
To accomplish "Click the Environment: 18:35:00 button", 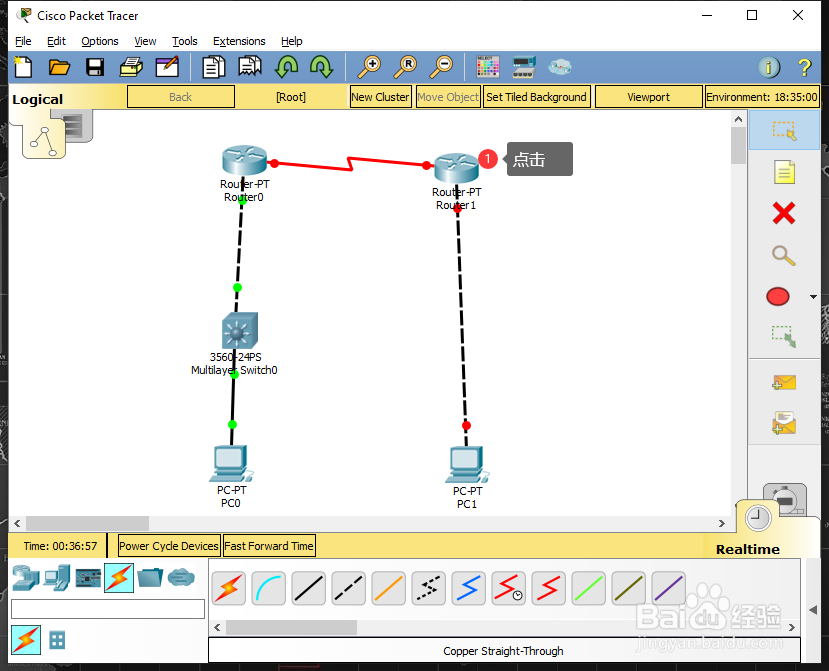I will (762, 97).
